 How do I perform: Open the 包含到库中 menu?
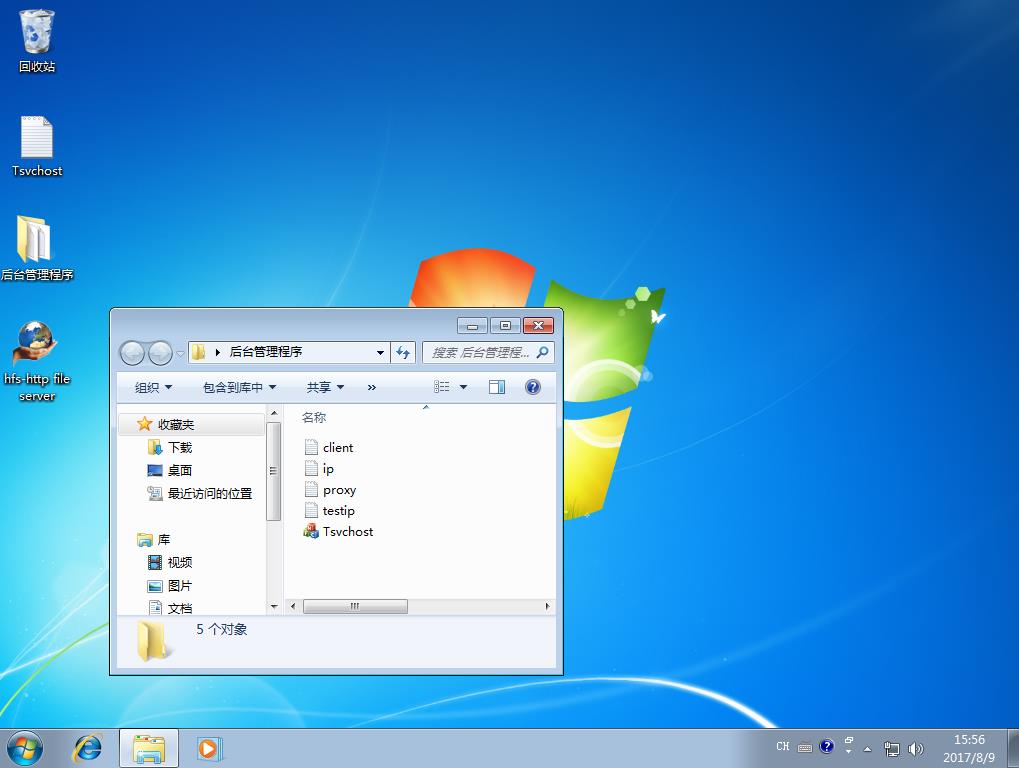tap(239, 387)
